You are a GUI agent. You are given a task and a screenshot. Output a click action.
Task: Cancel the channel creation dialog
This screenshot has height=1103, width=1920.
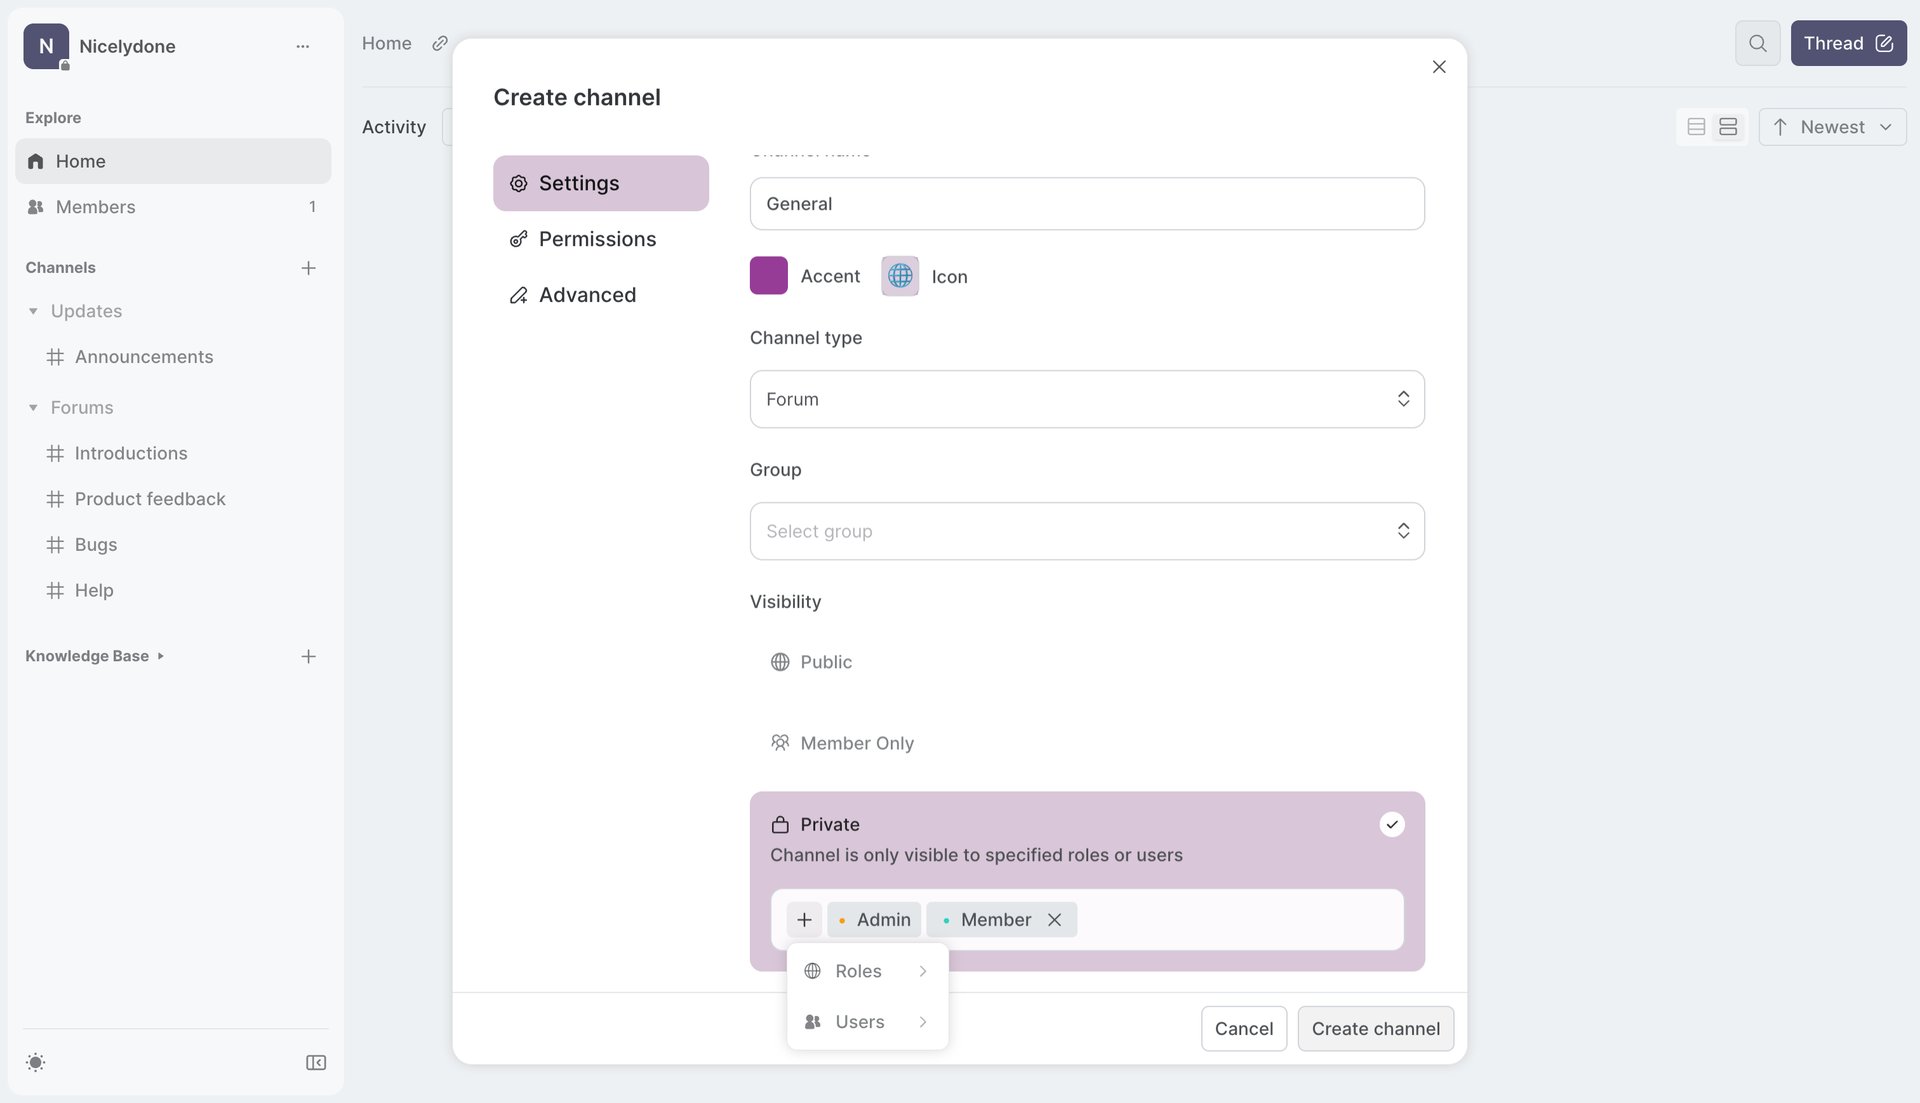point(1243,1028)
